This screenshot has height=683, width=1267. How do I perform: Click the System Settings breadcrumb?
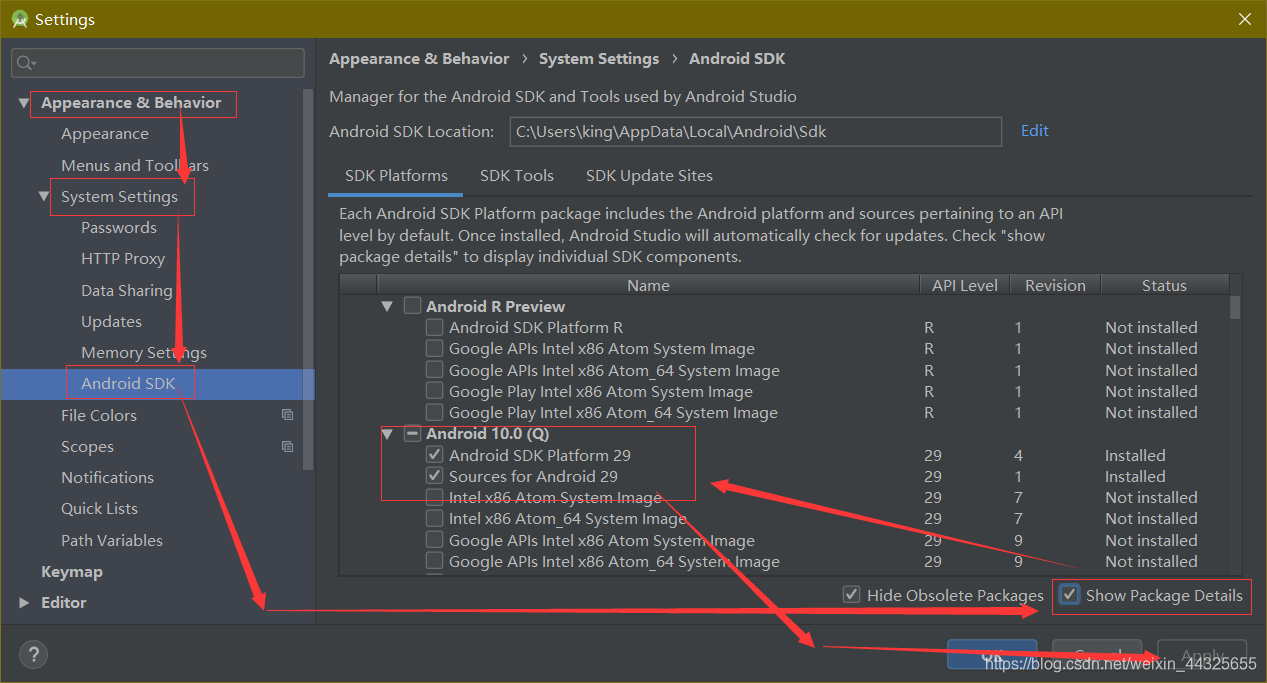pyautogui.click(x=599, y=59)
